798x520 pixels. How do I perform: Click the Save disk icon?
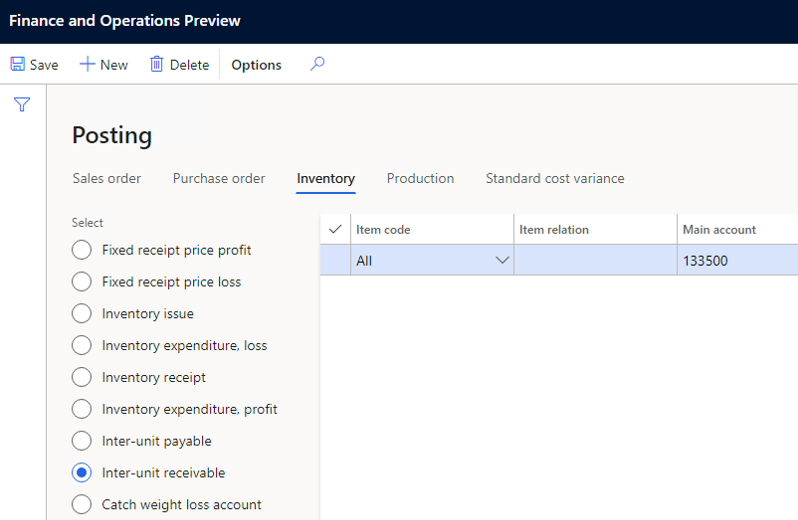coord(17,65)
